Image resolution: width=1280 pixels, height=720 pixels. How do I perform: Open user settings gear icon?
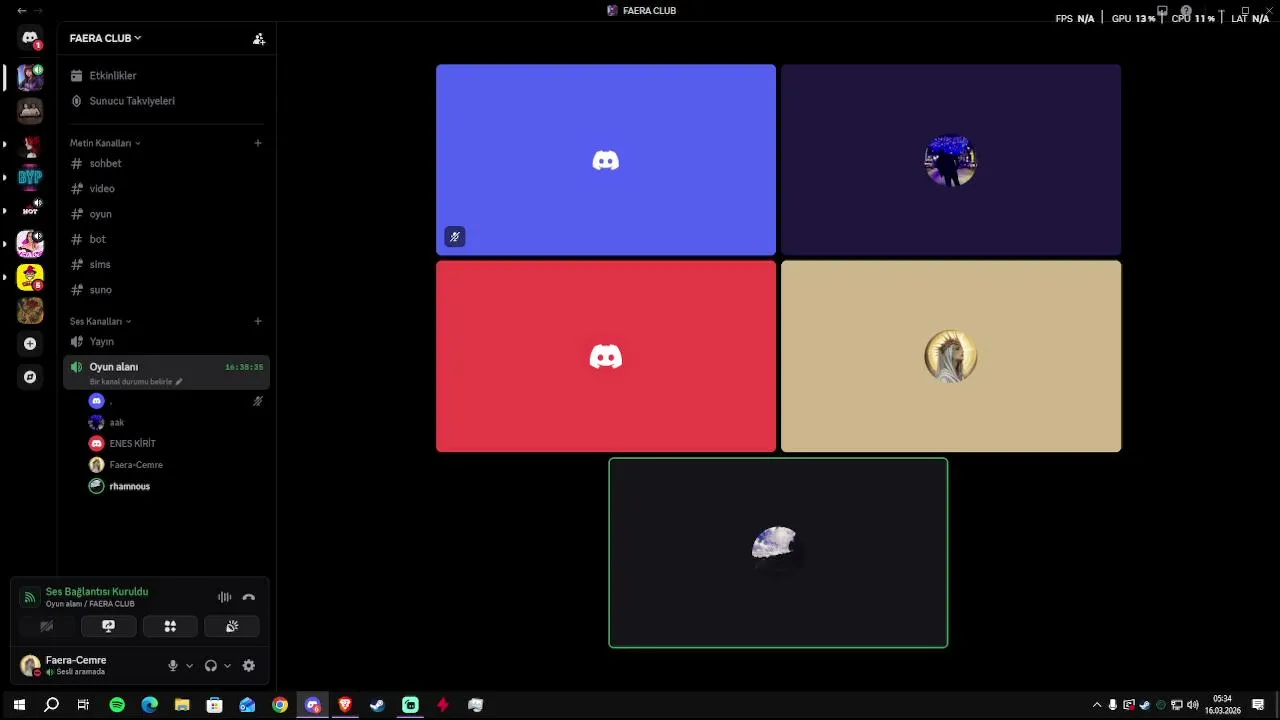[x=249, y=666]
